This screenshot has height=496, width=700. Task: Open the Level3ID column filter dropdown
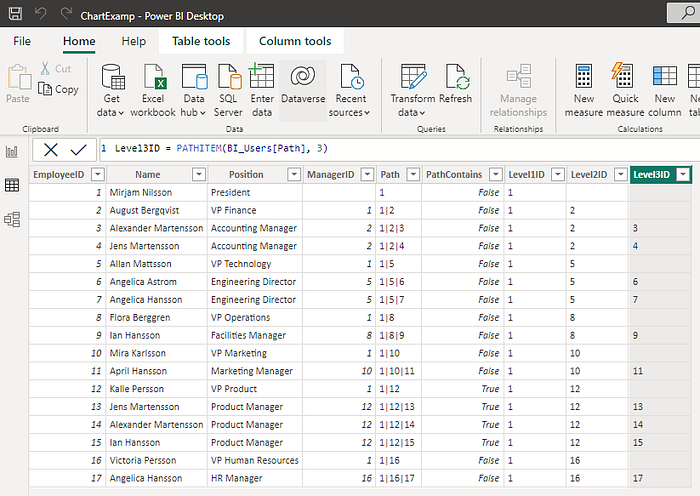683,174
